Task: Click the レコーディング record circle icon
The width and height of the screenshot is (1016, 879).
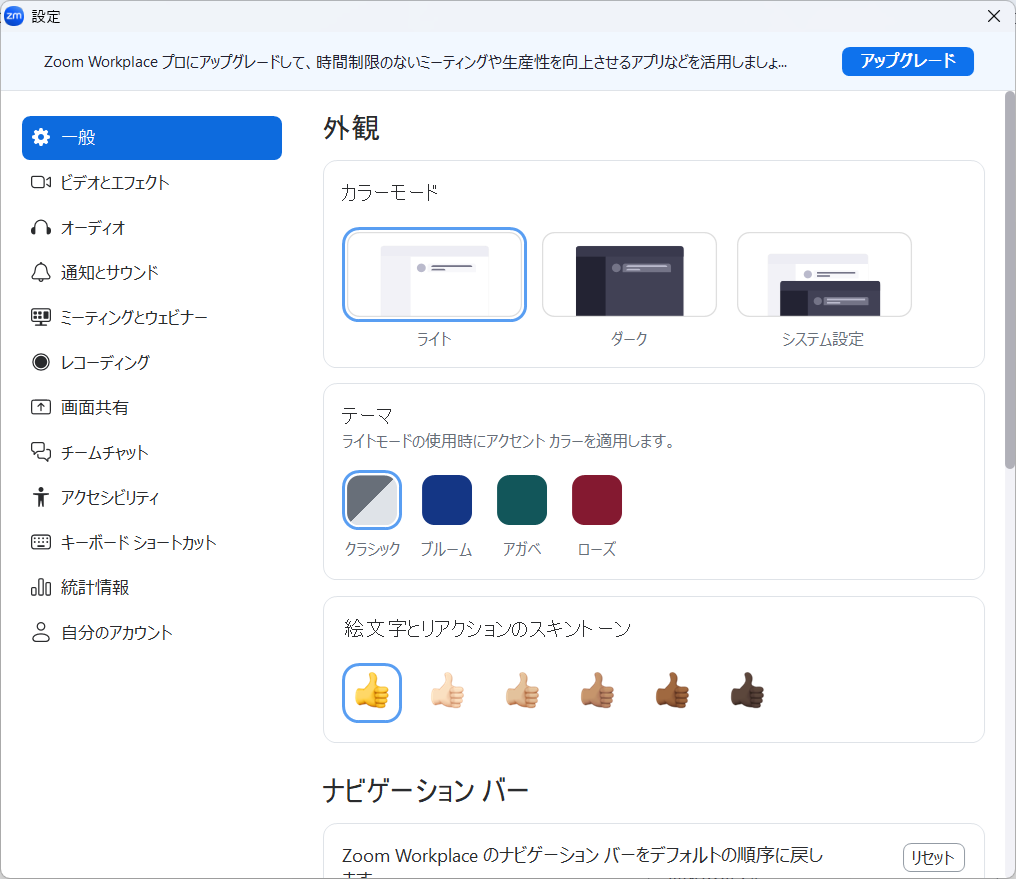Action: pyautogui.click(x=41, y=362)
